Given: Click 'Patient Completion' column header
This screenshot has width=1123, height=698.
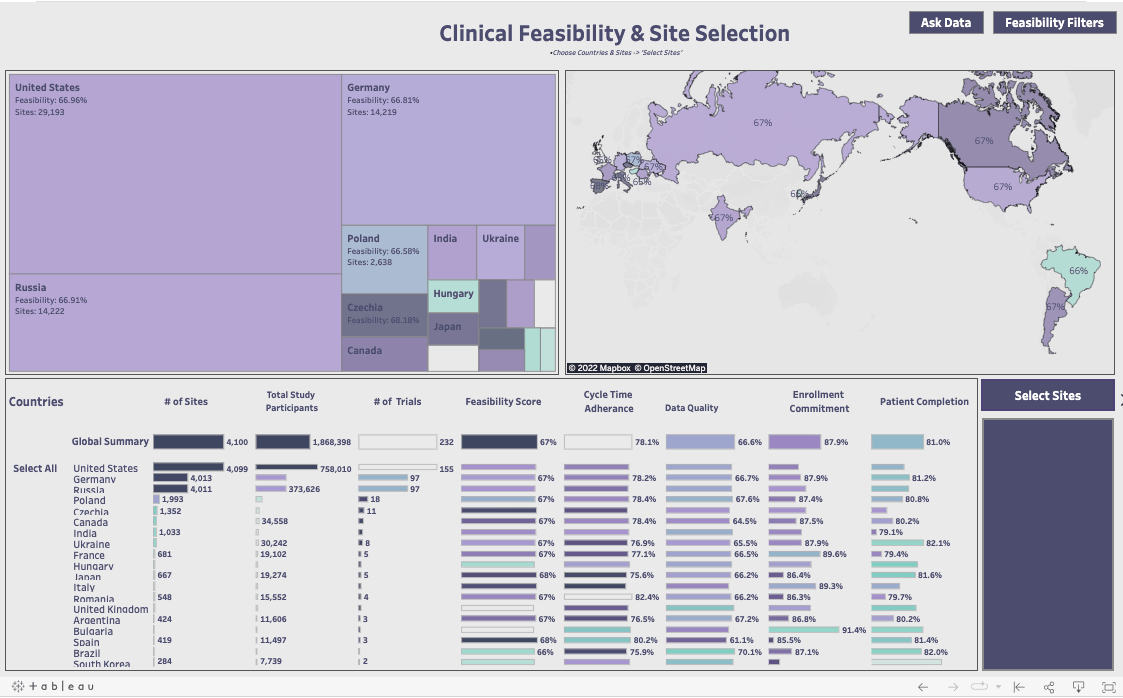Looking at the screenshot, I should coord(924,402).
